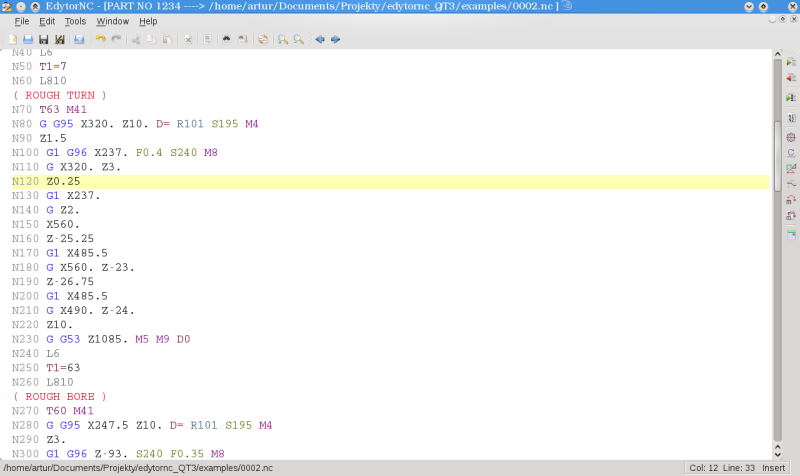Click the Save As toolbar icon
The width and height of the screenshot is (800, 476).
[x=59, y=39]
